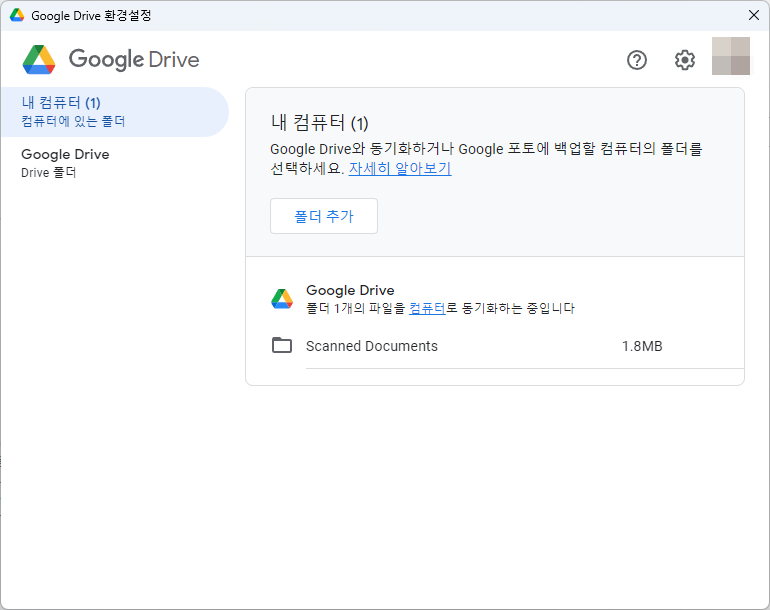Click the account profile avatar
This screenshot has height=610, width=770.
731,57
